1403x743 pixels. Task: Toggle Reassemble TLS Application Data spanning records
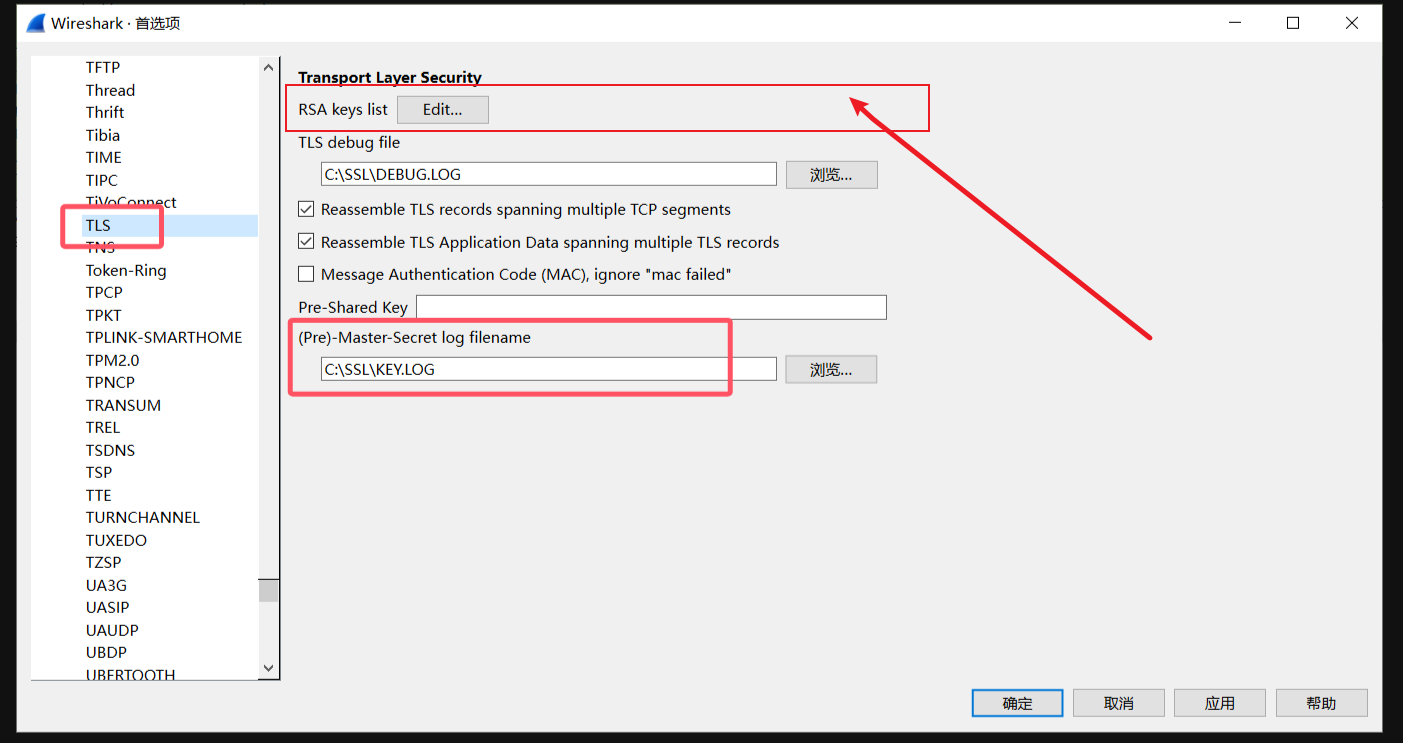coord(307,242)
